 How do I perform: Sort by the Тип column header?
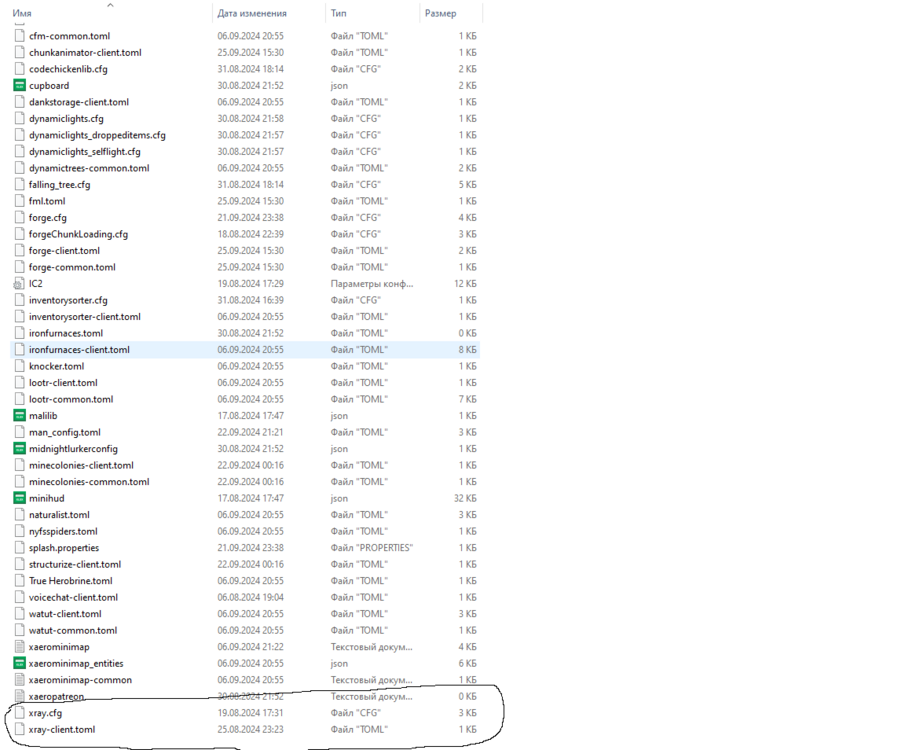point(338,13)
